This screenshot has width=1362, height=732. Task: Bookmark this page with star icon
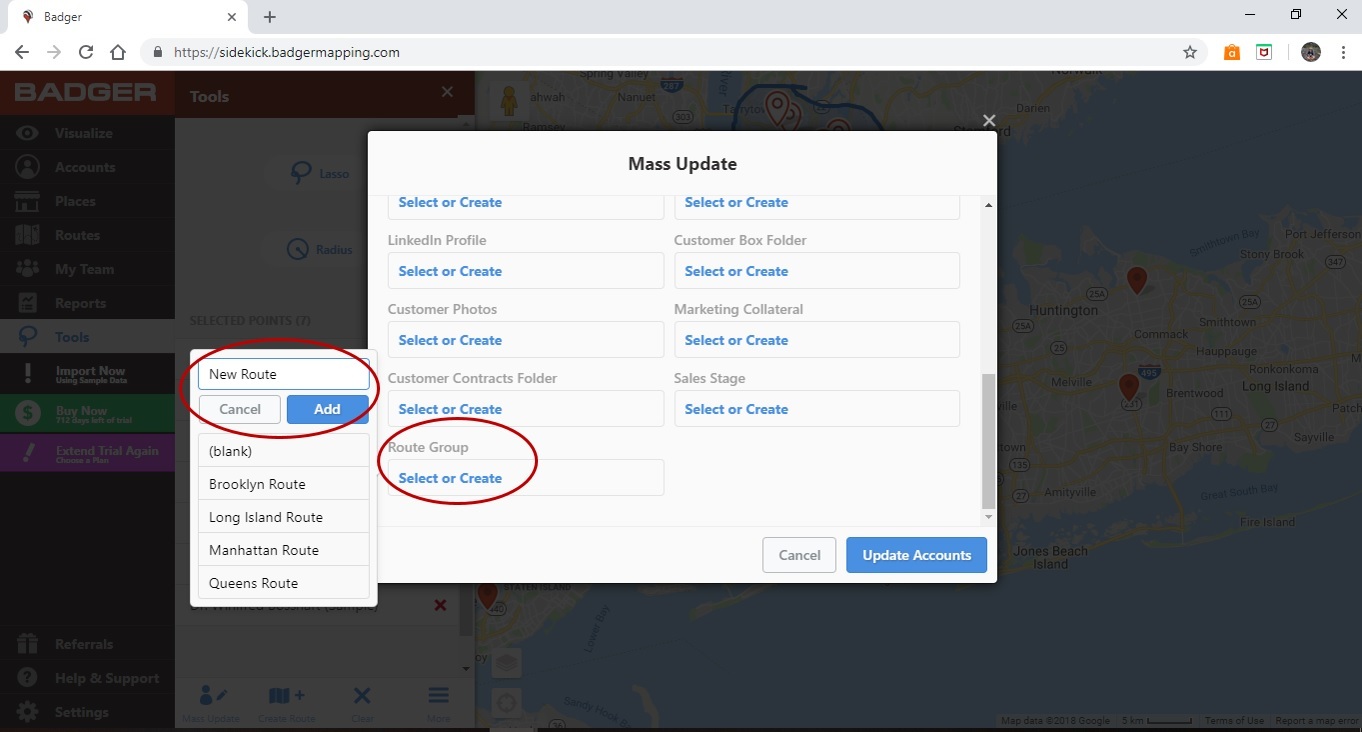[x=1190, y=52]
